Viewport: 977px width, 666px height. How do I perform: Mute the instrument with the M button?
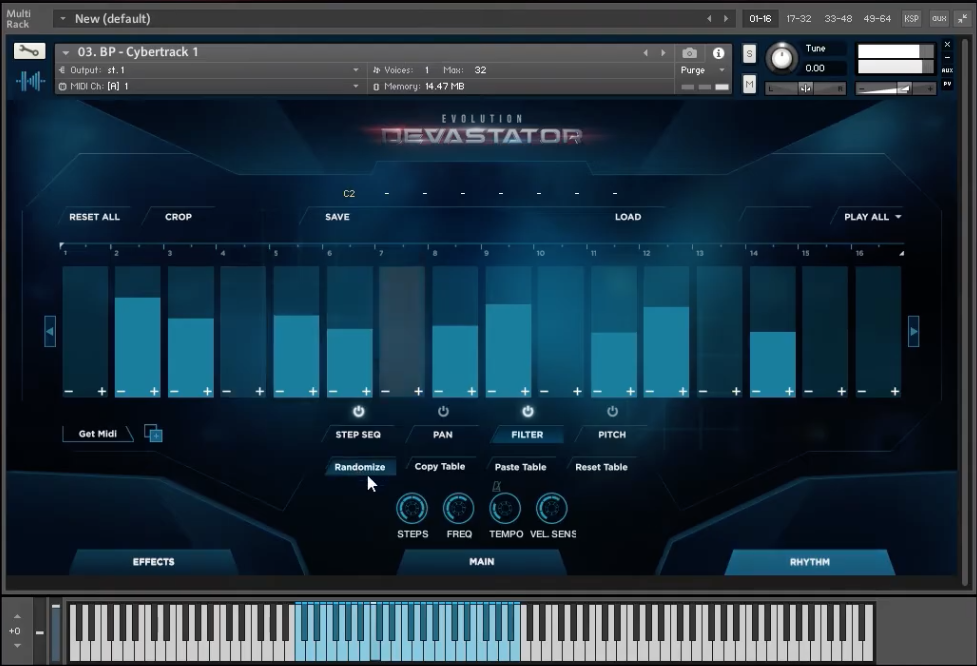[749, 84]
